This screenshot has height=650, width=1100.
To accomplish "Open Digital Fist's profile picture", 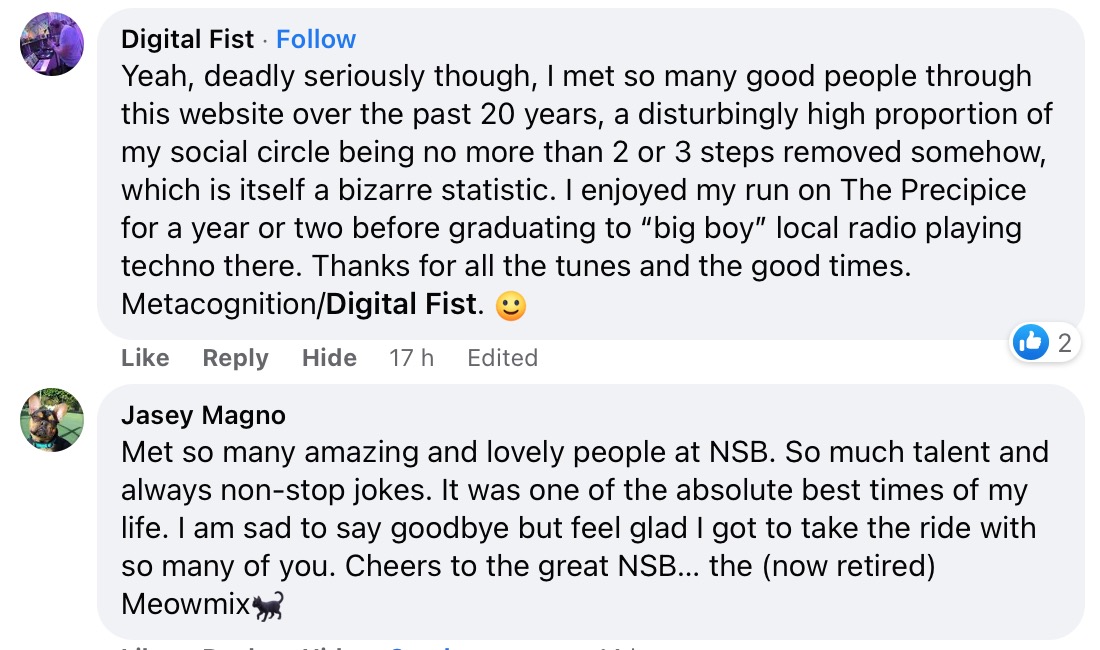I will [x=52, y=44].
